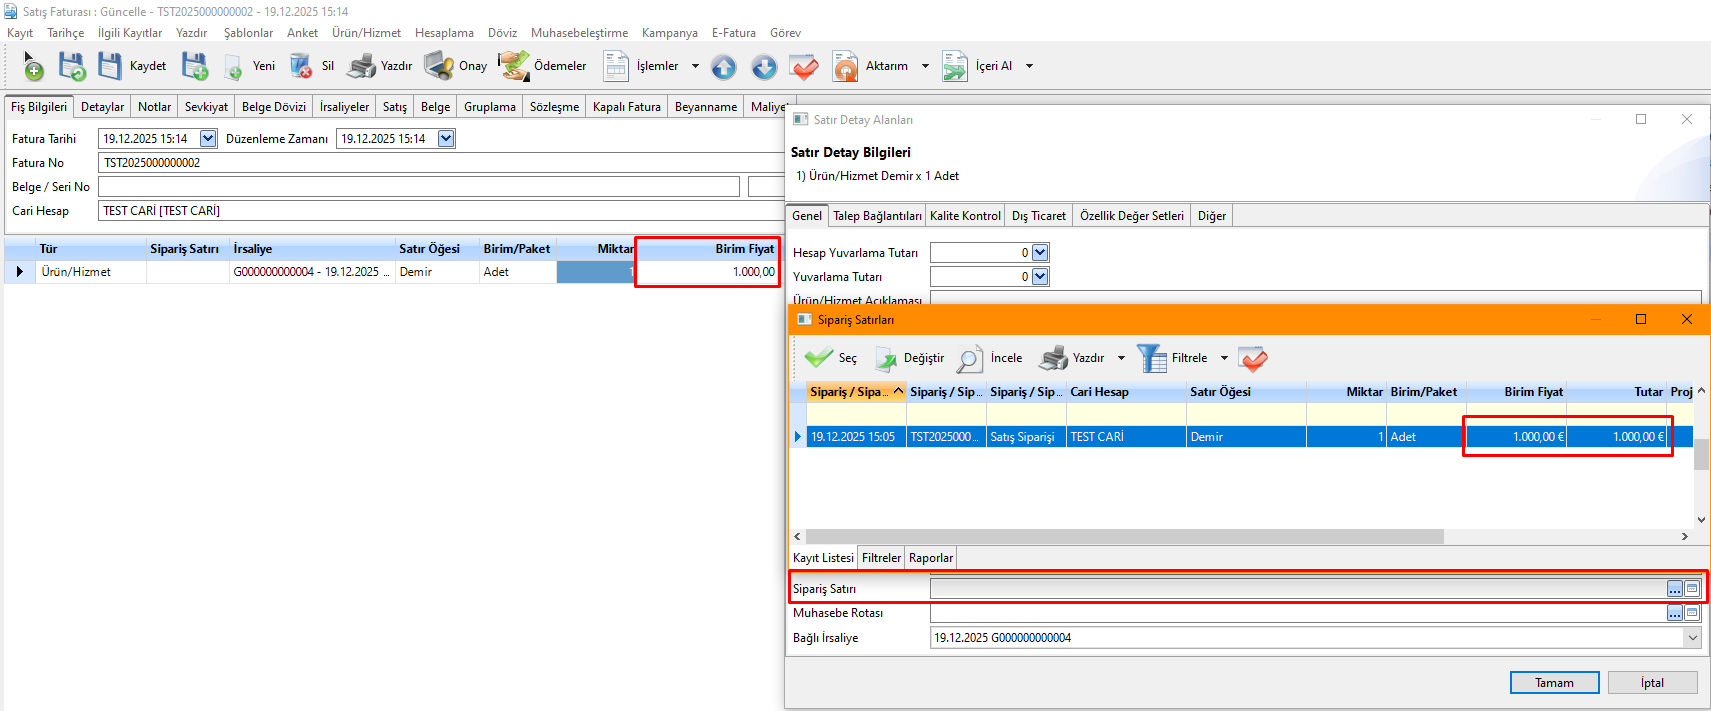Expand the İşlemler dropdown arrow

click(x=695, y=66)
